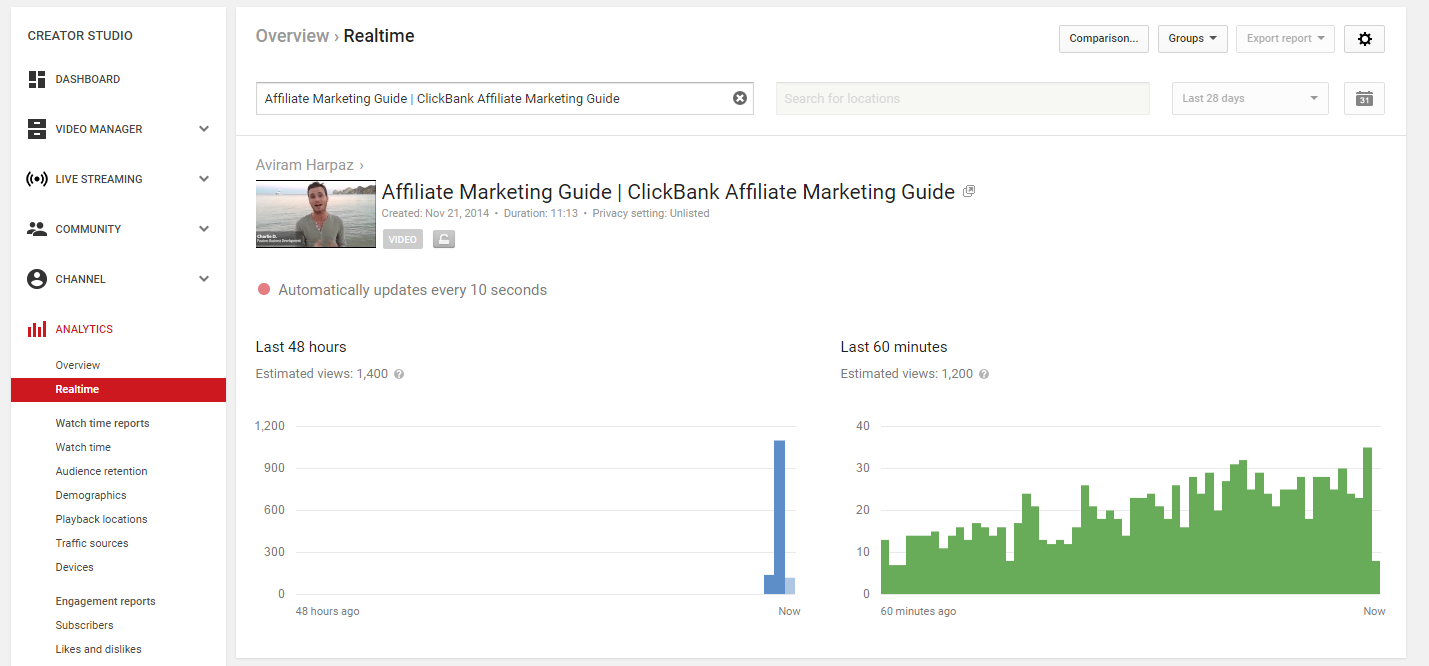The height and width of the screenshot is (666, 1429).
Task: Select Overview under Analytics
Action: tap(78, 366)
